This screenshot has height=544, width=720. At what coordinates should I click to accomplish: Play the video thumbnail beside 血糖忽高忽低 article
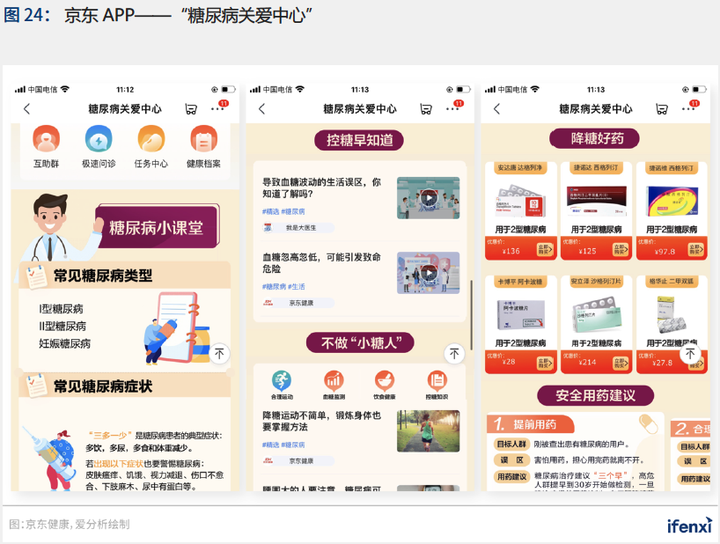[428, 273]
